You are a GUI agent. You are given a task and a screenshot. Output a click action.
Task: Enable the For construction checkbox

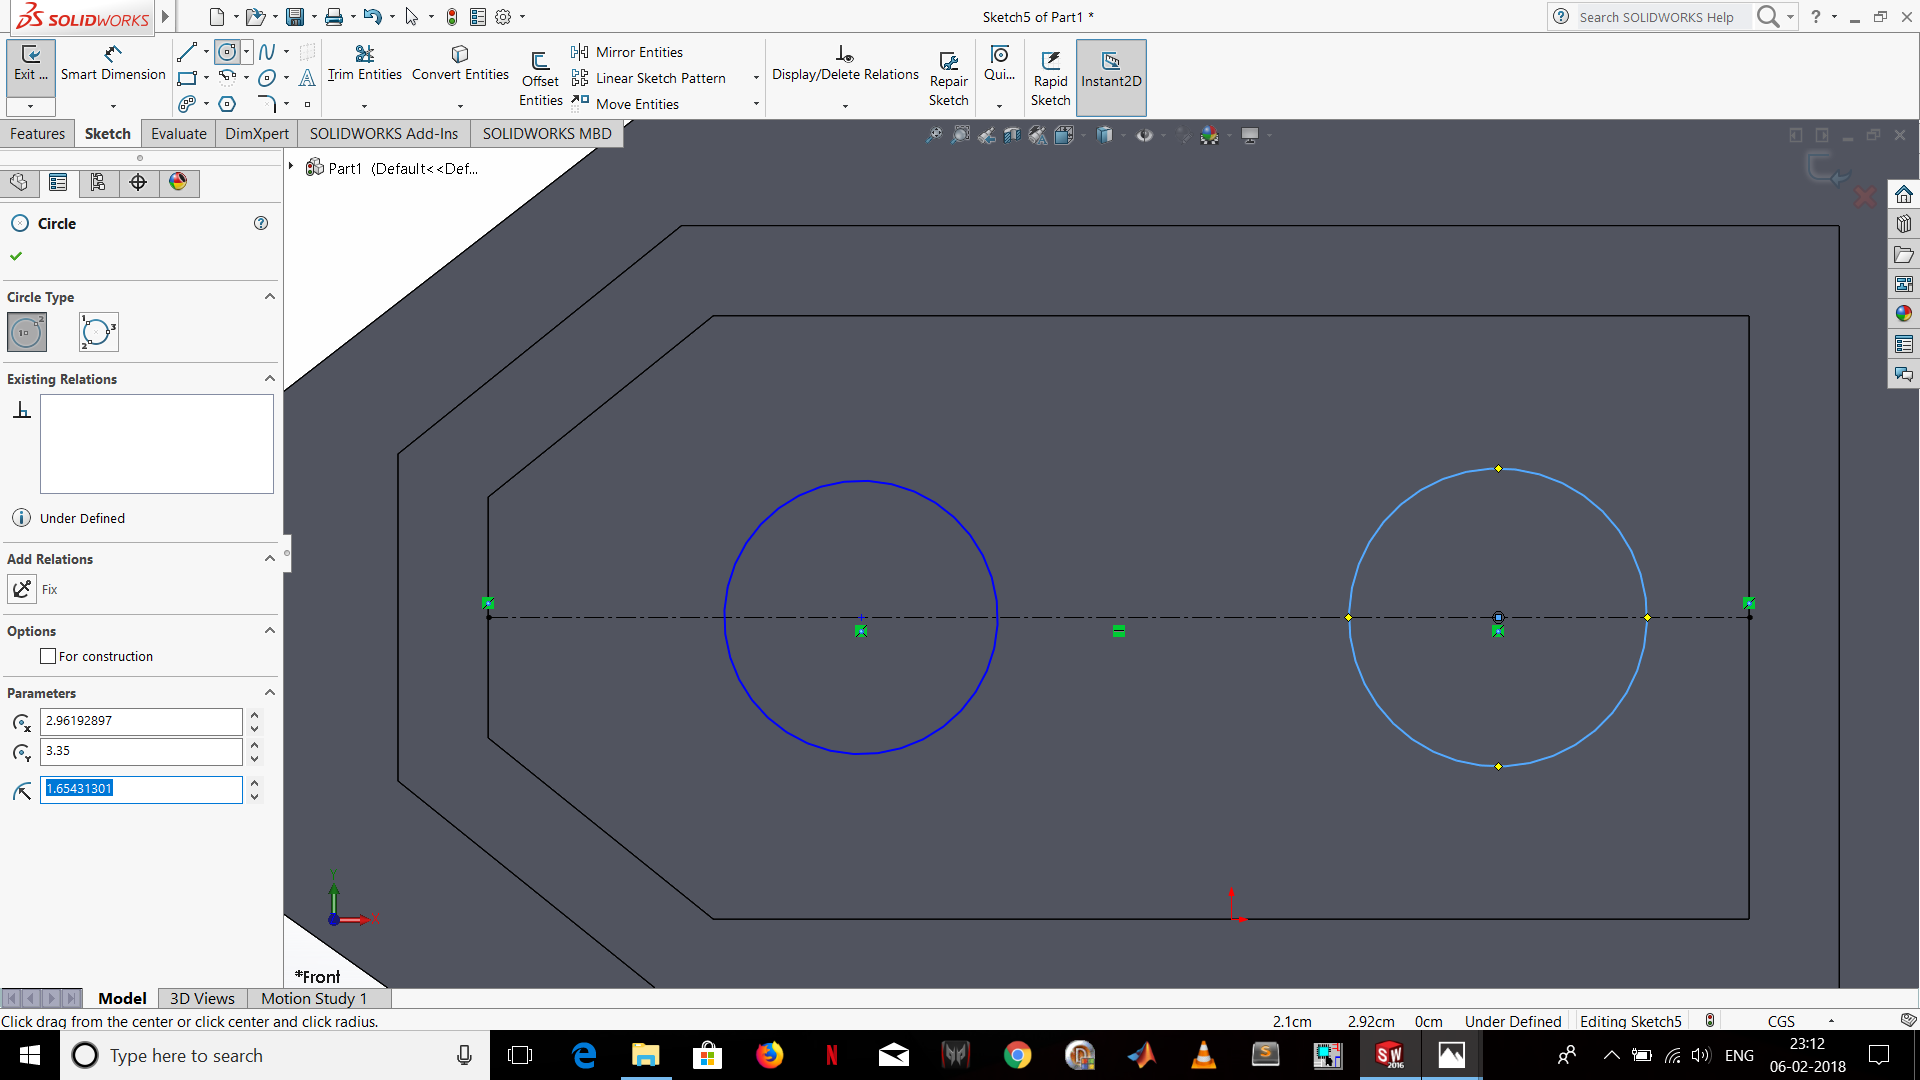click(48, 656)
